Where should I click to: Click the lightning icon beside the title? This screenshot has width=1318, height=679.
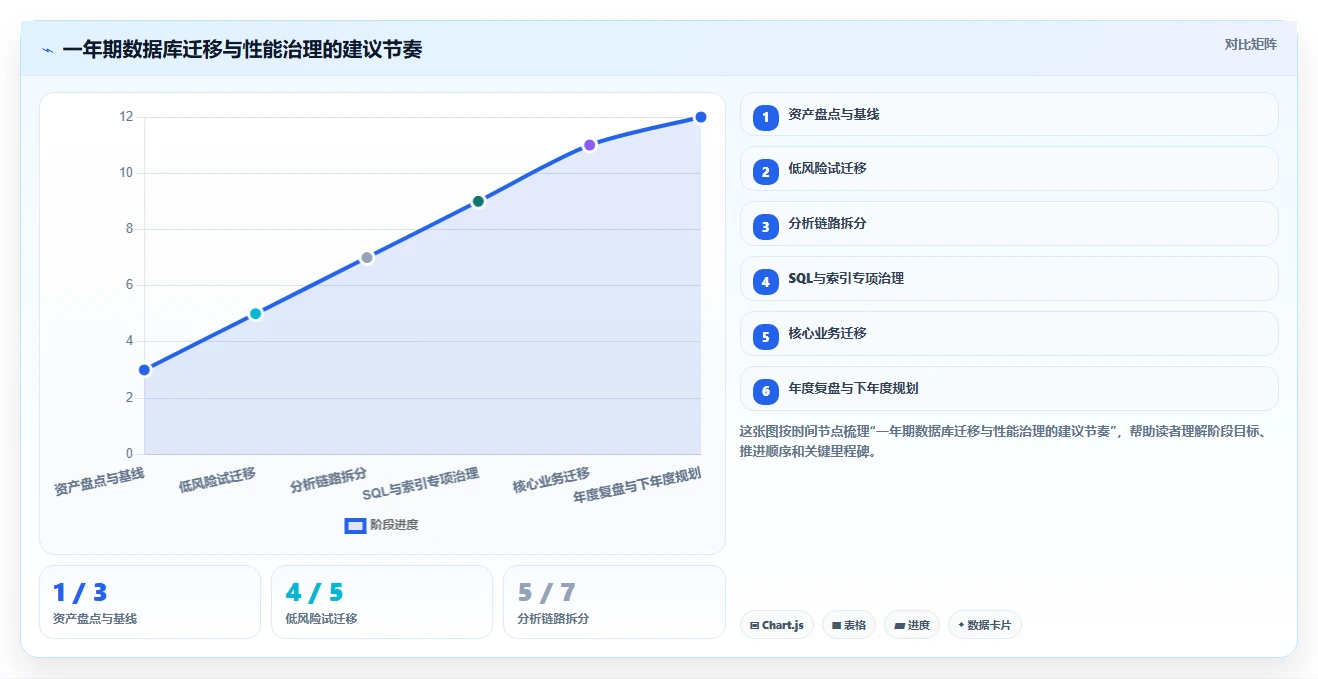tap(47, 50)
